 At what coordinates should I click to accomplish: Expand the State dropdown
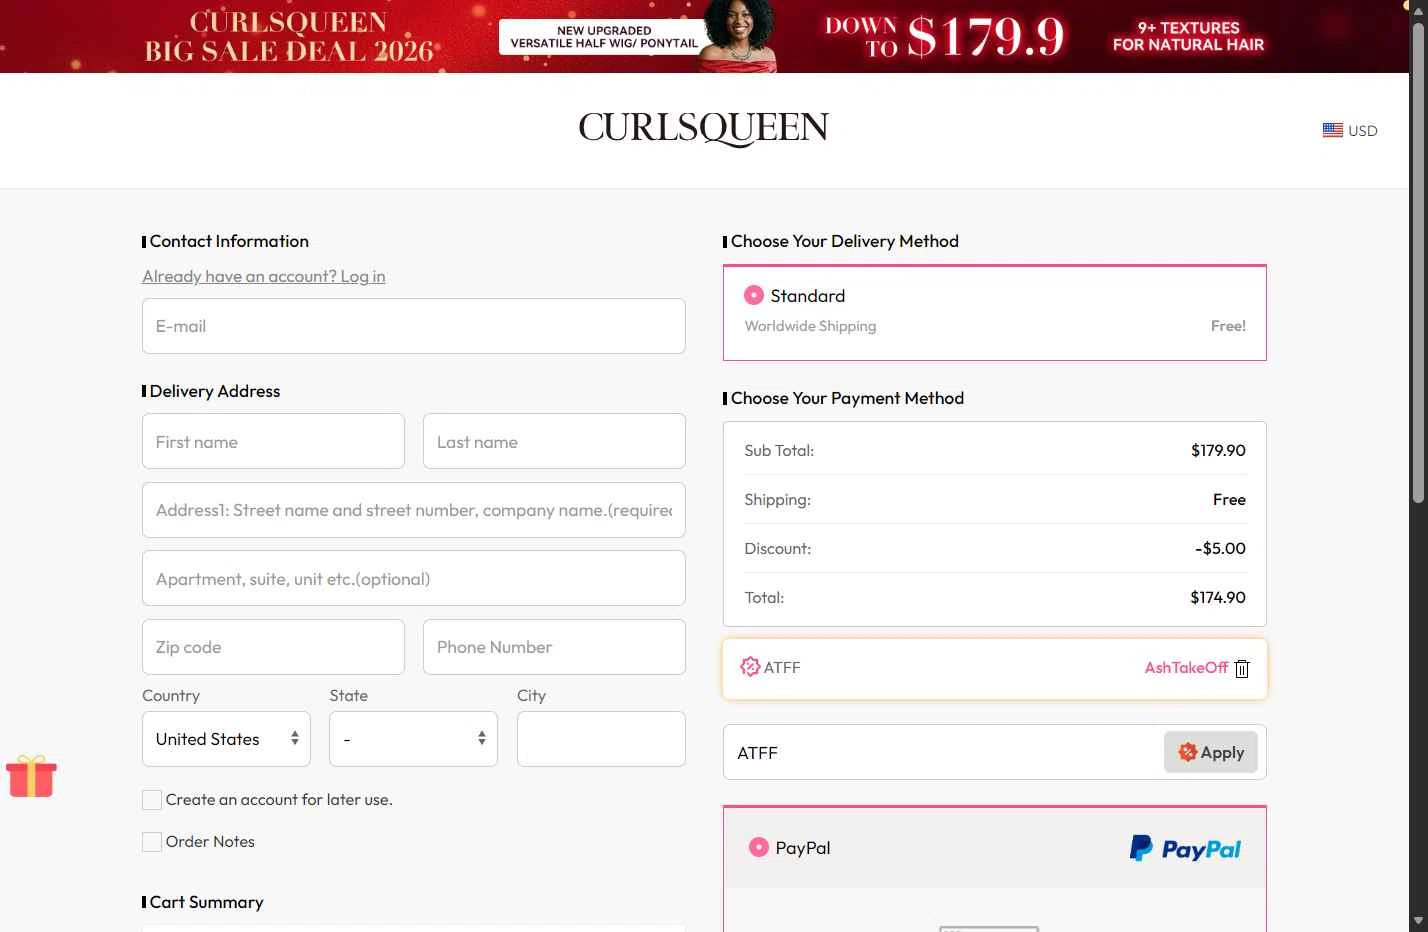tap(413, 739)
